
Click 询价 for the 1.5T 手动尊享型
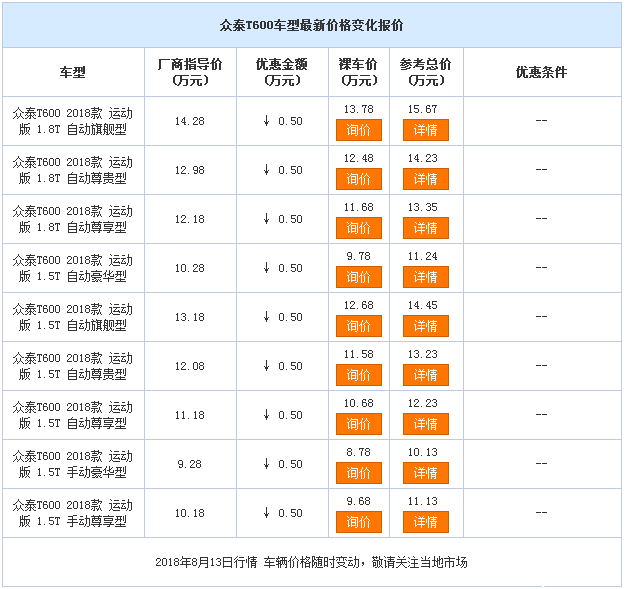pyautogui.click(x=358, y=522)
